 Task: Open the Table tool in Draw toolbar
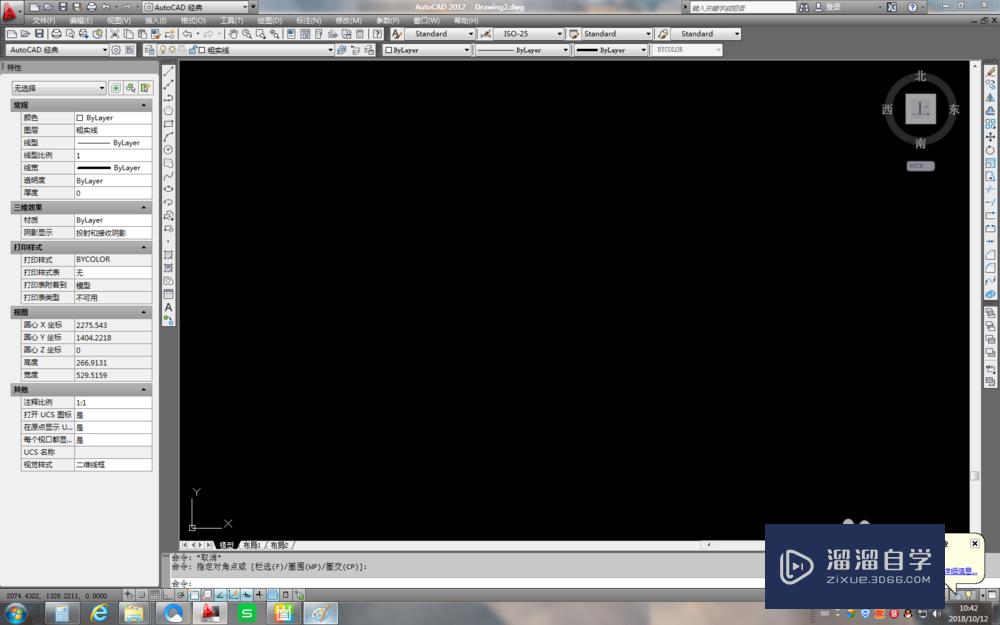tap(168, 294)
